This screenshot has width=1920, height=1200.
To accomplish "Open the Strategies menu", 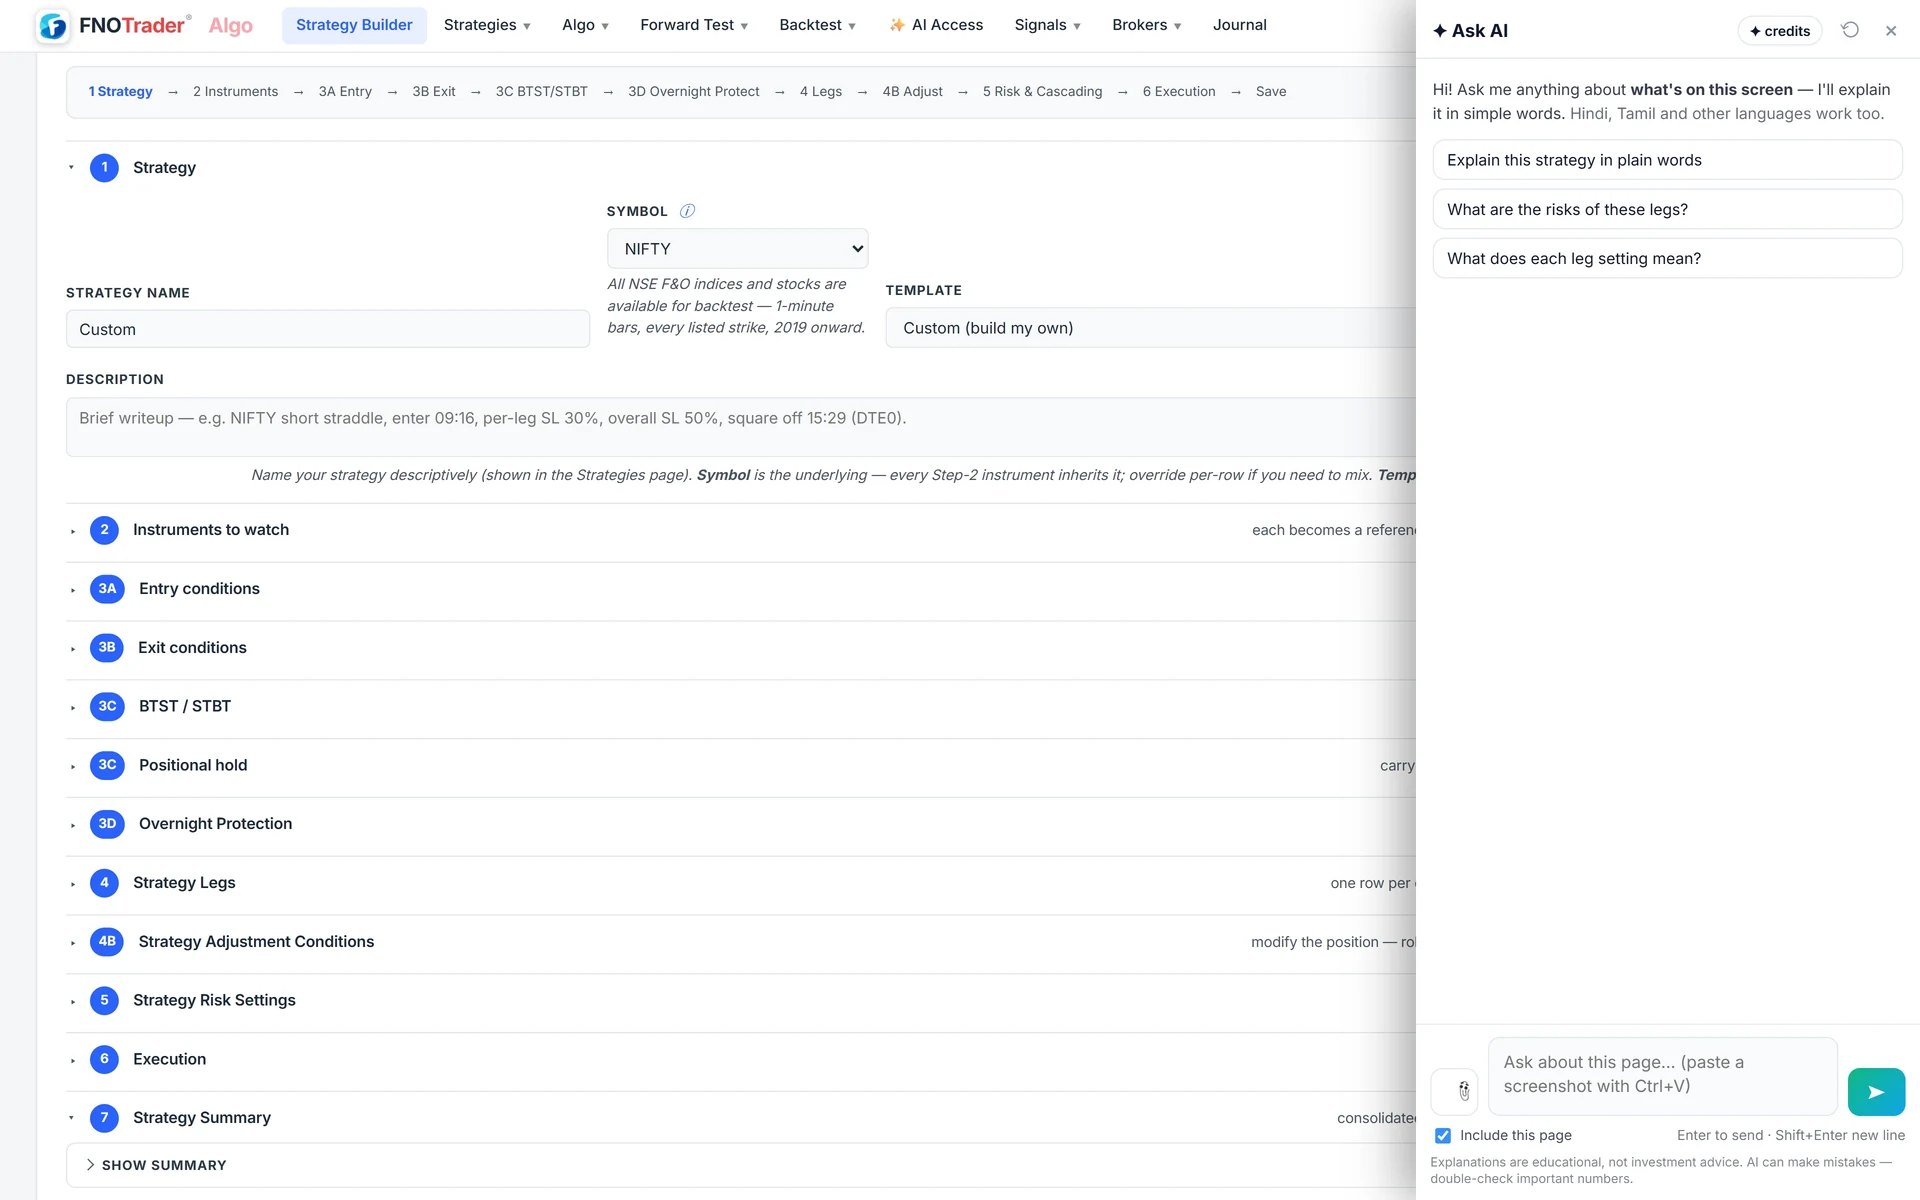I will [x=487, y=25].
